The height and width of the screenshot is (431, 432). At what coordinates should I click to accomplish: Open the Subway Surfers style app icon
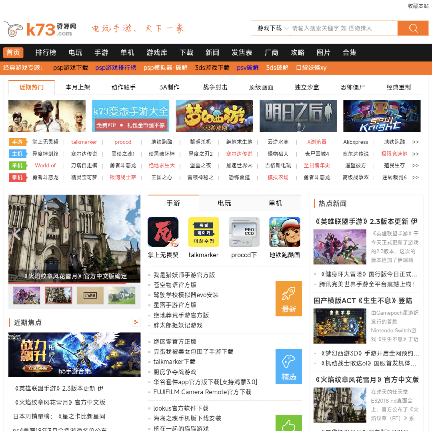pos(285,232)
